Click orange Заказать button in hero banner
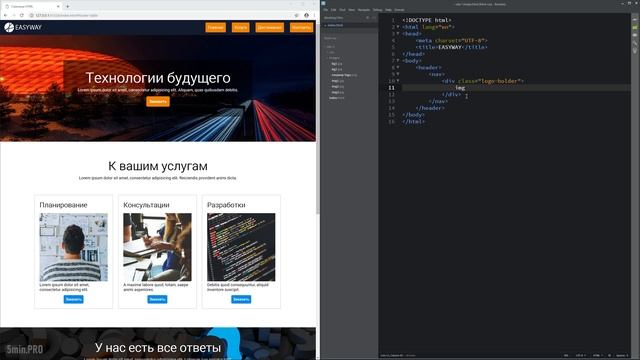The width and height of the screenshot is (640, 360). point(158,102)
